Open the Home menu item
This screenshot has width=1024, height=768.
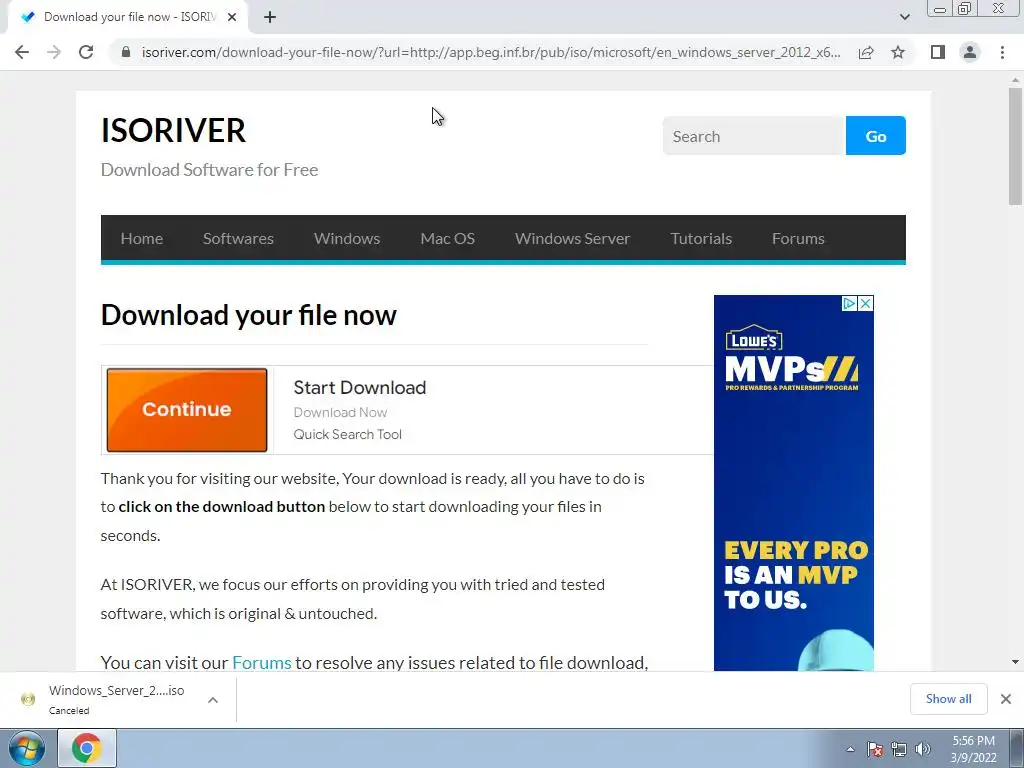[142, 238]
